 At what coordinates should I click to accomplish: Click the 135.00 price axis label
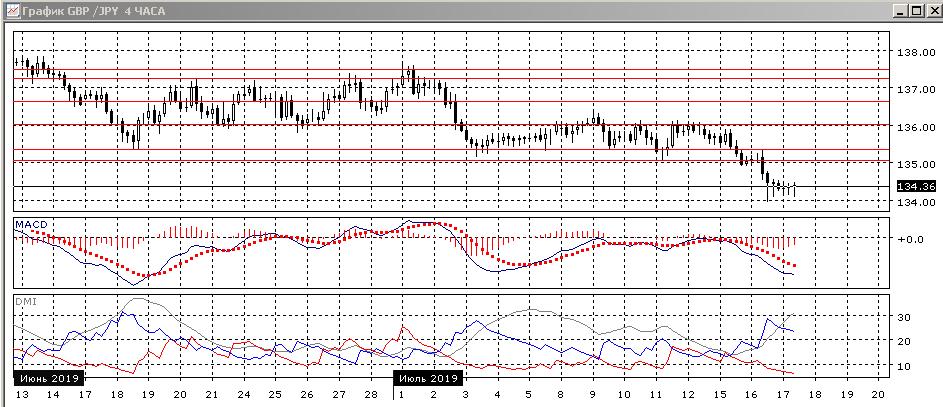(x=913, y=164)
